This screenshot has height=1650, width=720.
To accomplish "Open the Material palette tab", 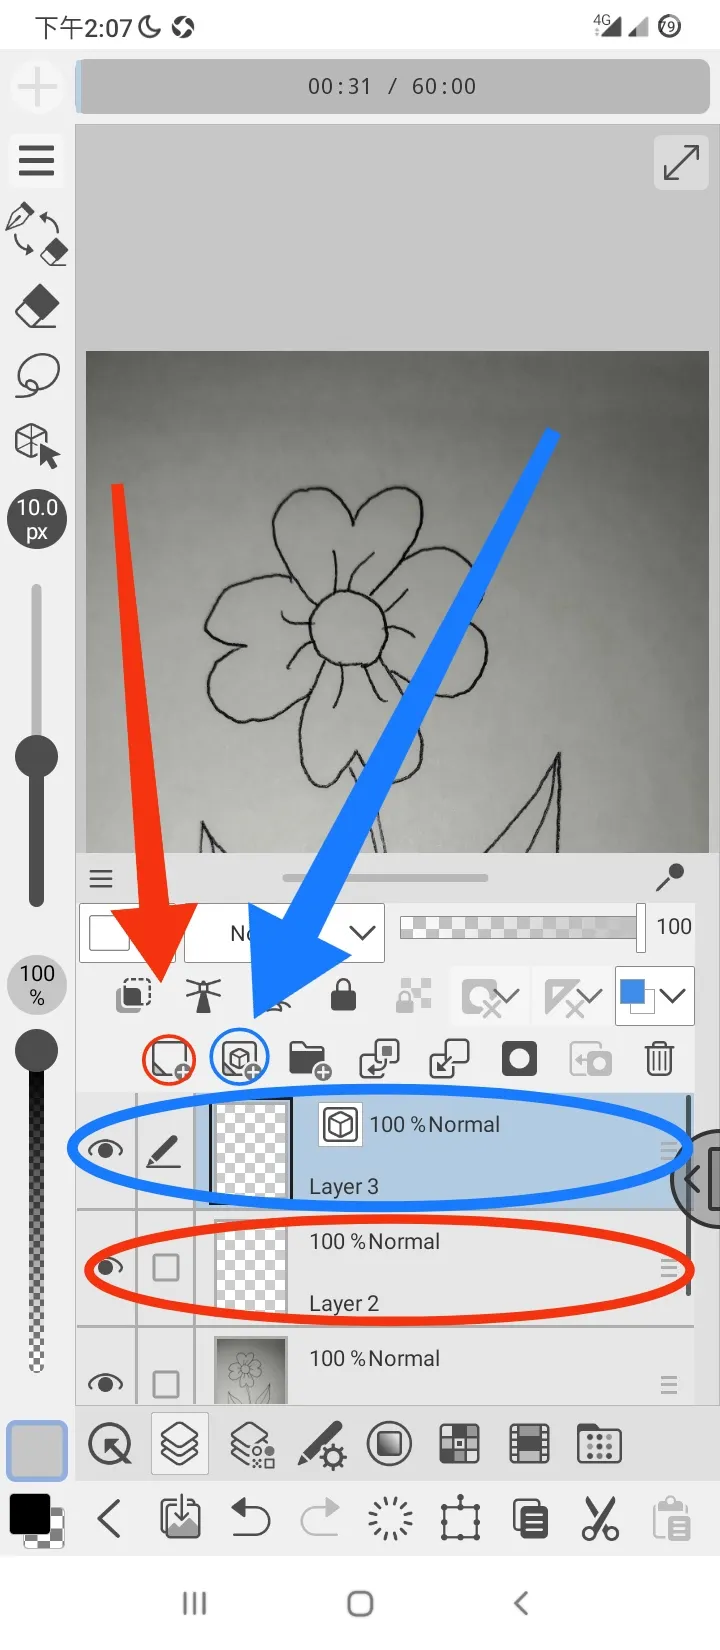I will point(599,1444).
